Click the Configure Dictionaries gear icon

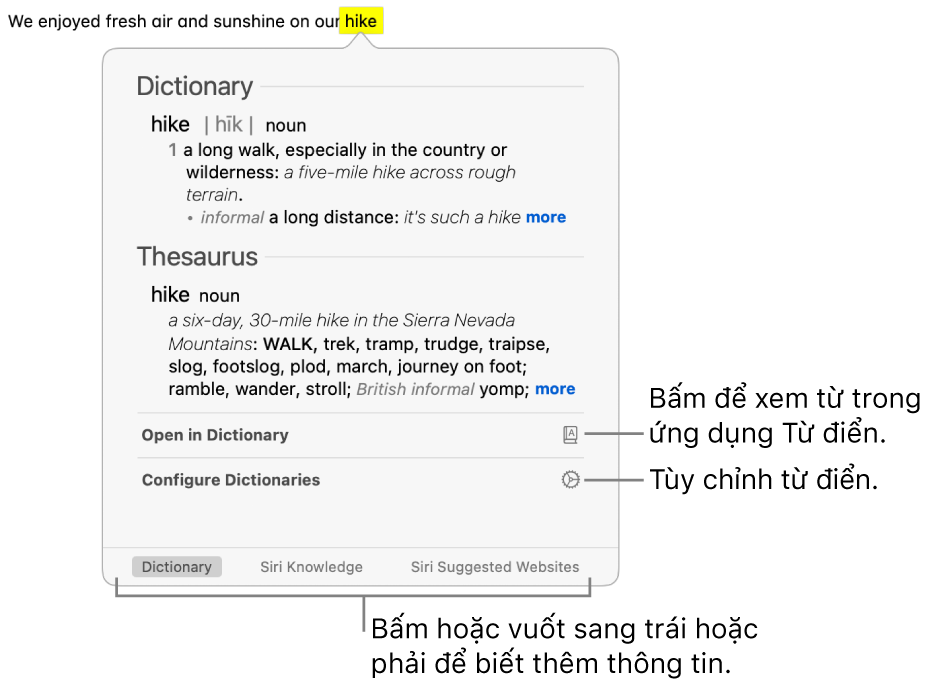[x=570, y=479]
